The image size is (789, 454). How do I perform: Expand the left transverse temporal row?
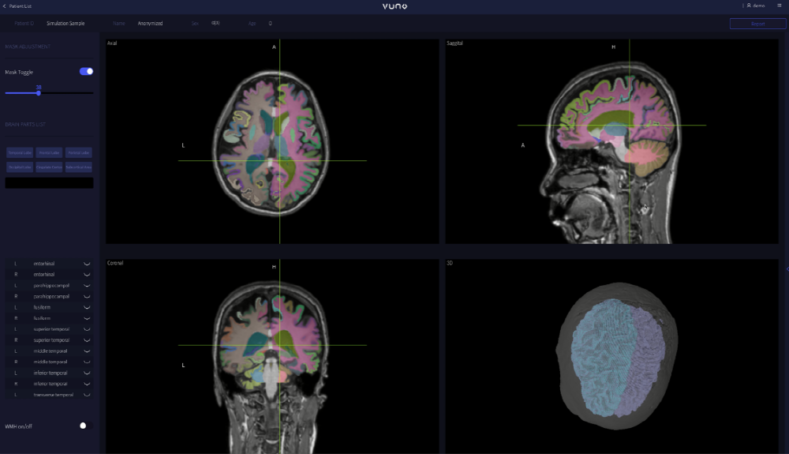[x=50, y=395]
